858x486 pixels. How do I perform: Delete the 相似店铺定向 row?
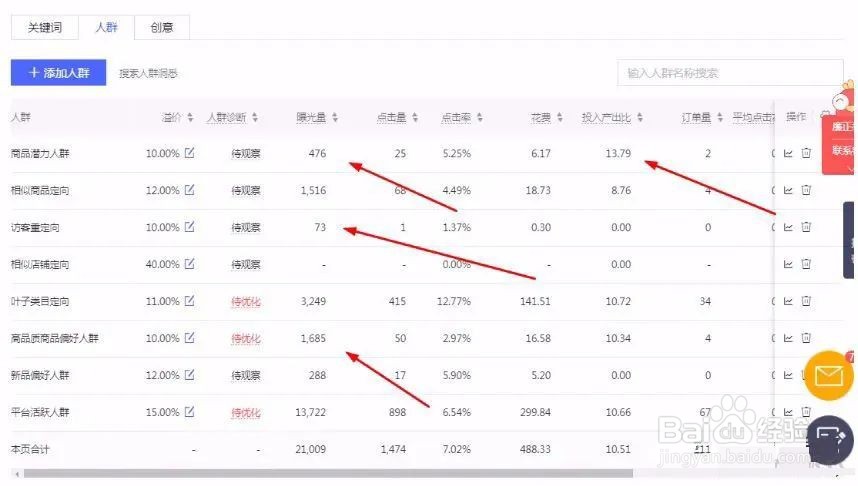(x=806, y=264)
